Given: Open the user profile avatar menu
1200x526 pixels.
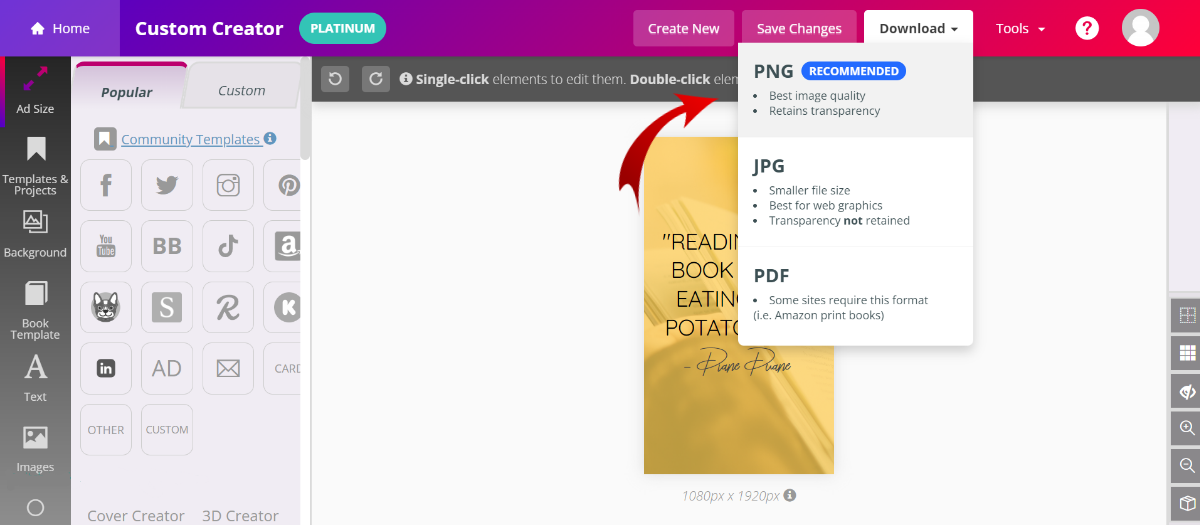Looking at the screenshot, I should [1140, 28].
